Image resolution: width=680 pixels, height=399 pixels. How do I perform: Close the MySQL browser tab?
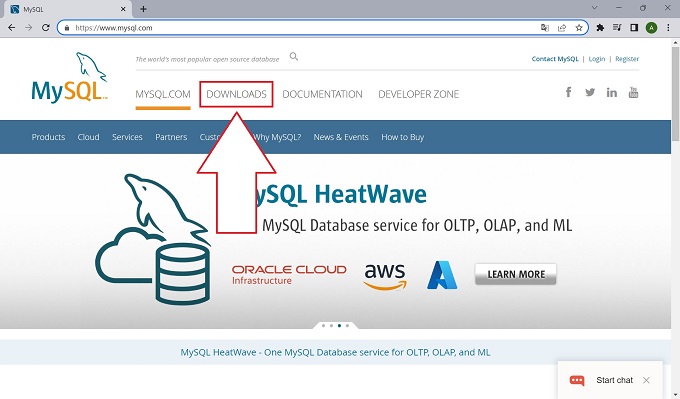click(123, 9)
